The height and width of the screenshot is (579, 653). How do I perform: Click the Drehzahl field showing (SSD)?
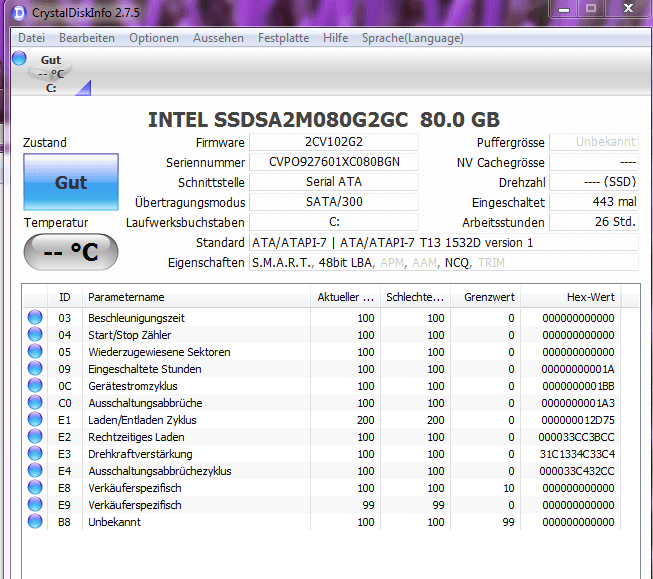[x=594, y=182]
